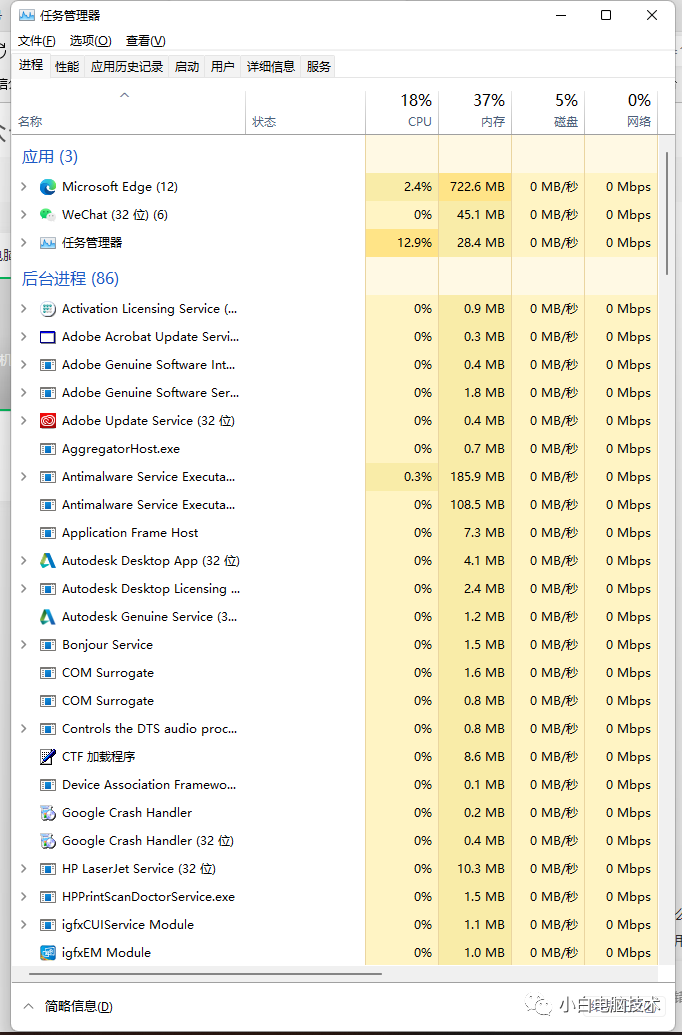This screenshot has width=682, height=1035.
Task: Click the WeChat process icon
Action: coord(48,215)
